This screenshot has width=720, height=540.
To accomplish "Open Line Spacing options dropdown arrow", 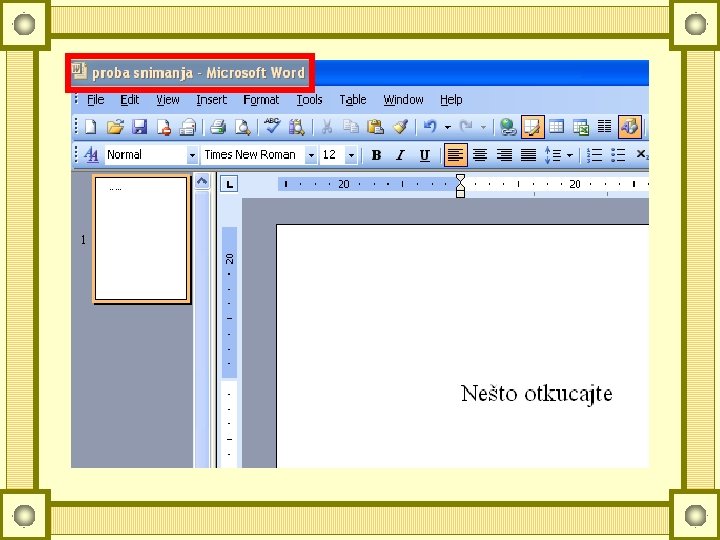I will click(x=569, y=156).
